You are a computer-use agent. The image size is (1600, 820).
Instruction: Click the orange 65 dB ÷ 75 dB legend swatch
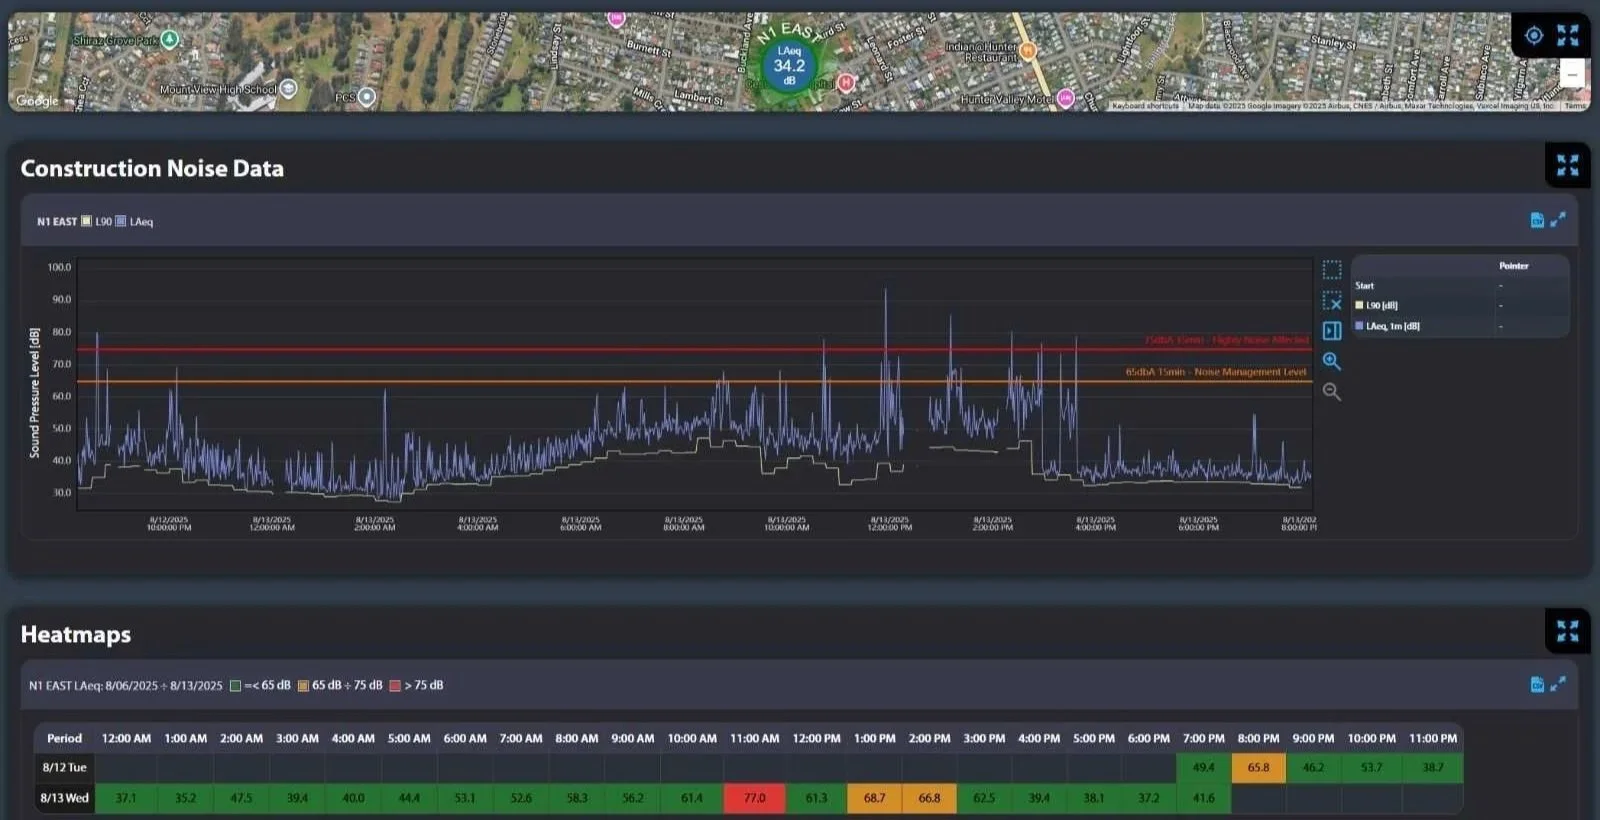(x=303, y=686)
